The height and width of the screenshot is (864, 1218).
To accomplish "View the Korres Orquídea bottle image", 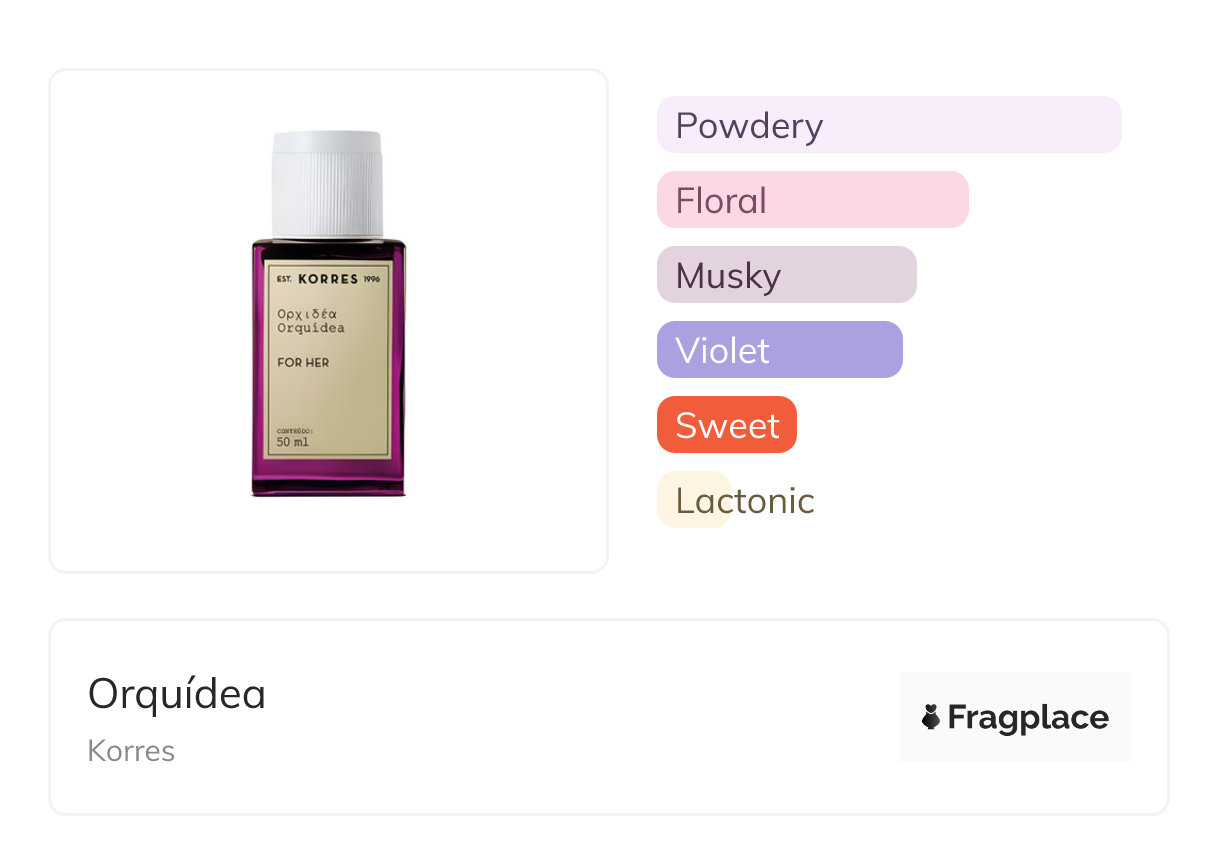I will [x=328, y=313].
